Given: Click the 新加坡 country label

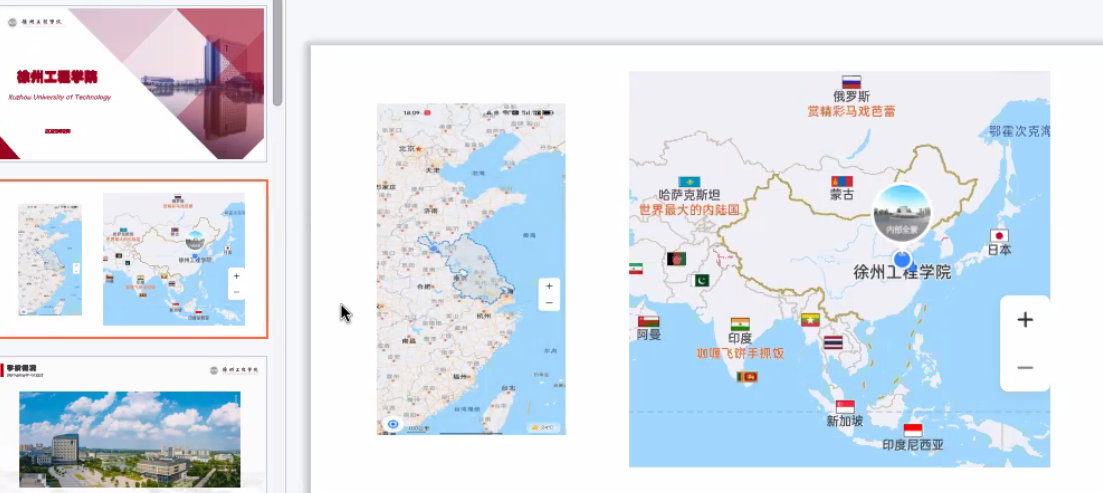Looking at the screenshot, I should (845, 421).
